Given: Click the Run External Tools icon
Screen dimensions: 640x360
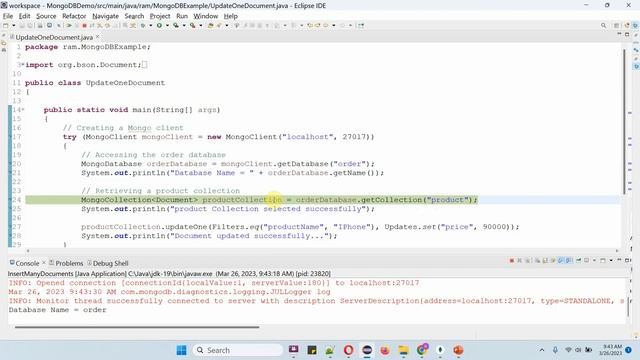Looking at the screenshot, I should pyautogui.click(x=193, y=25).
